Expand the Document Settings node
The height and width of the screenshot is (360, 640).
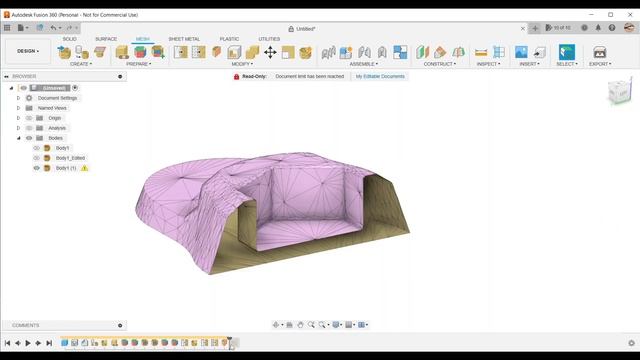18,98
